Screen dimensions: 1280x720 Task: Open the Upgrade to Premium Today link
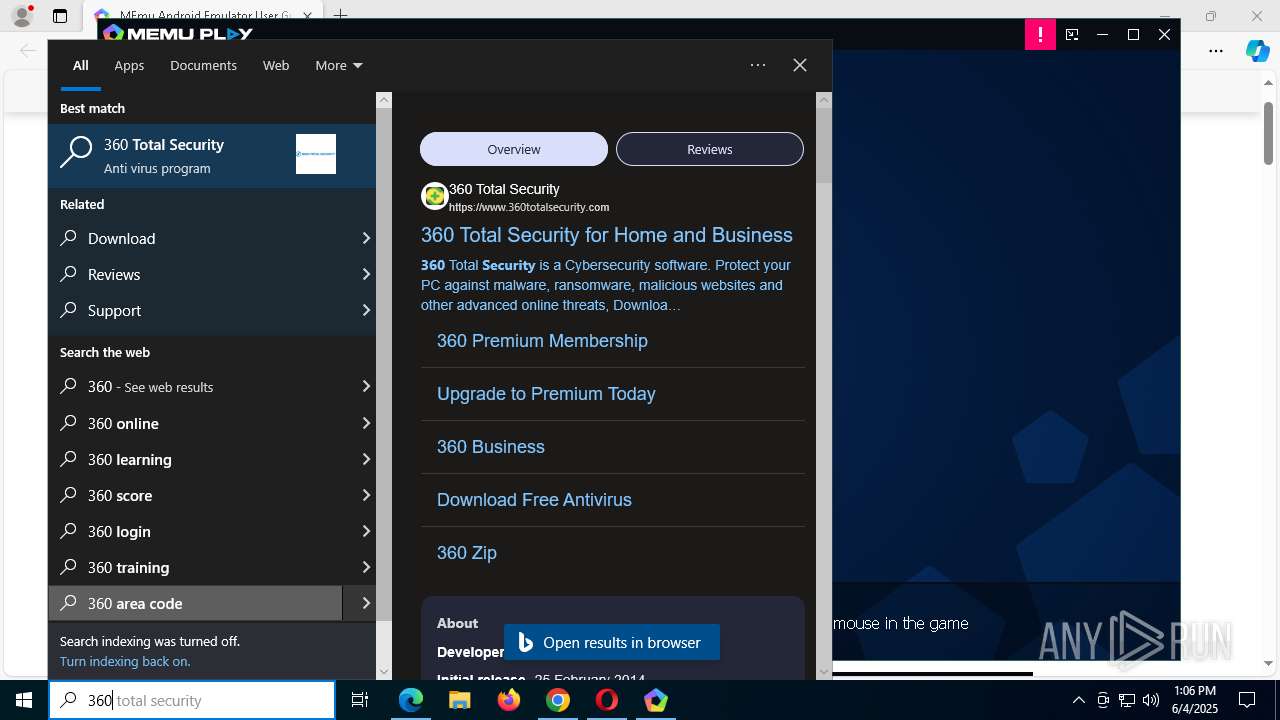pos(546,394)
